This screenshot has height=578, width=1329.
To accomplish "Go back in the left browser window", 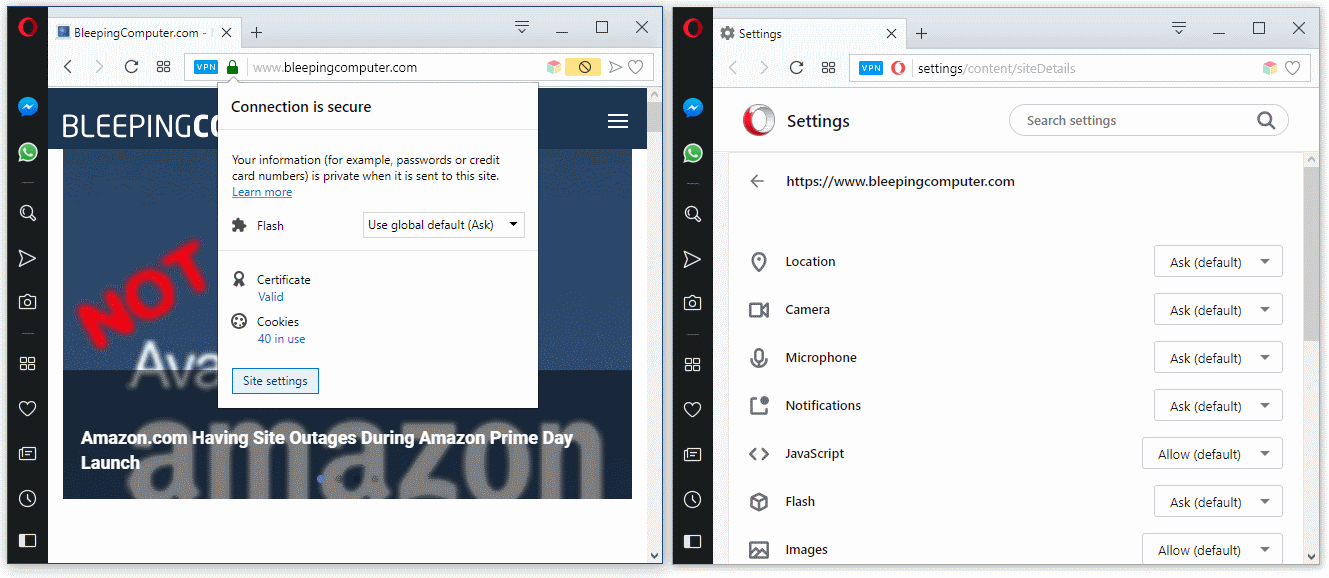I will point(68,67).
